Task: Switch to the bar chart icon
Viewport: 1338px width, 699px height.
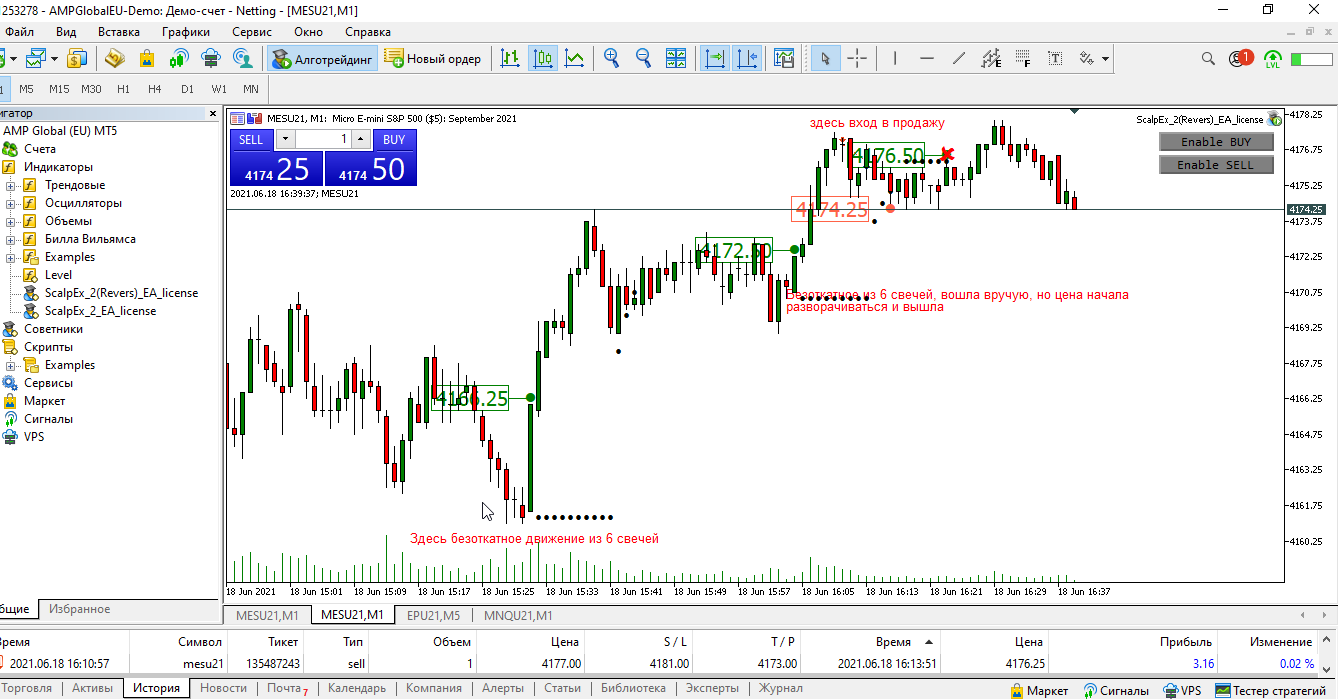Action: (x=511, y=59)
